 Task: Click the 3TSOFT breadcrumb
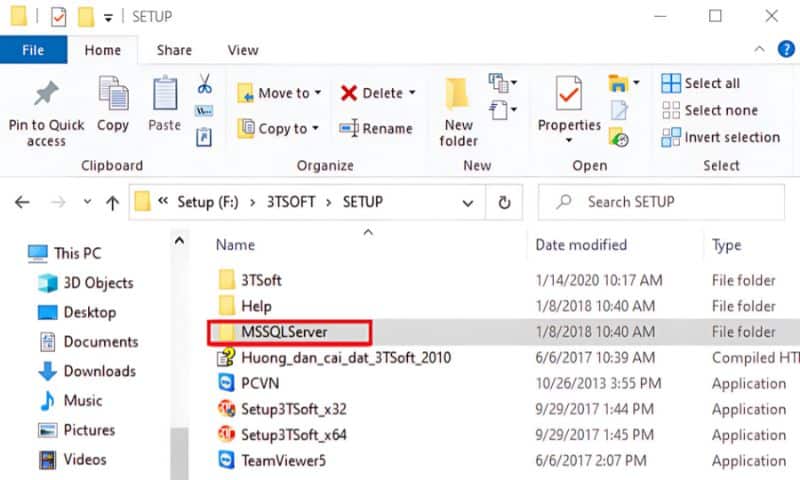pos(291,202)
